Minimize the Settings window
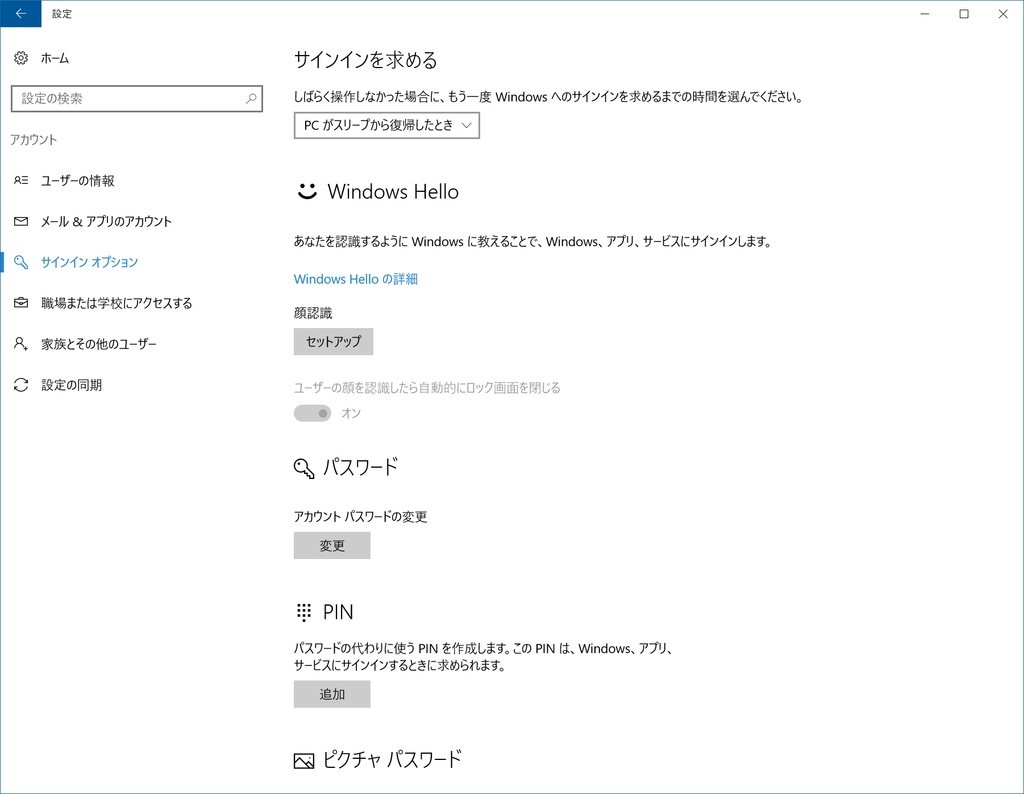The width and height of the screenshot is (1024, 794). click(x=925, y=14)
